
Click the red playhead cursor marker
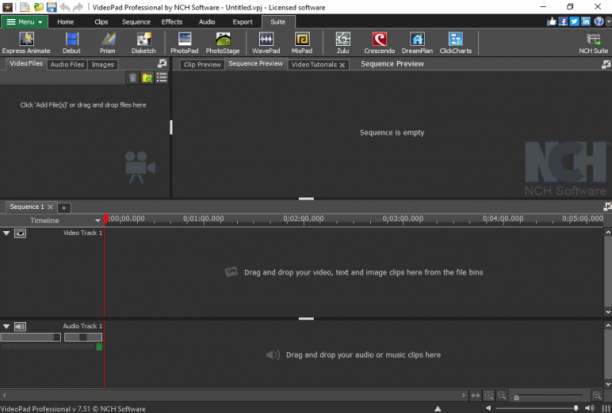(105, 219)
